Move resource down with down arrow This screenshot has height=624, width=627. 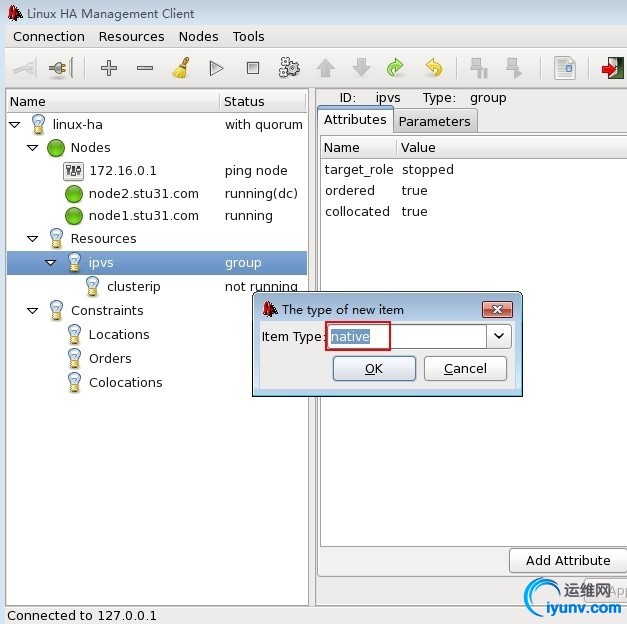[361, 67]
